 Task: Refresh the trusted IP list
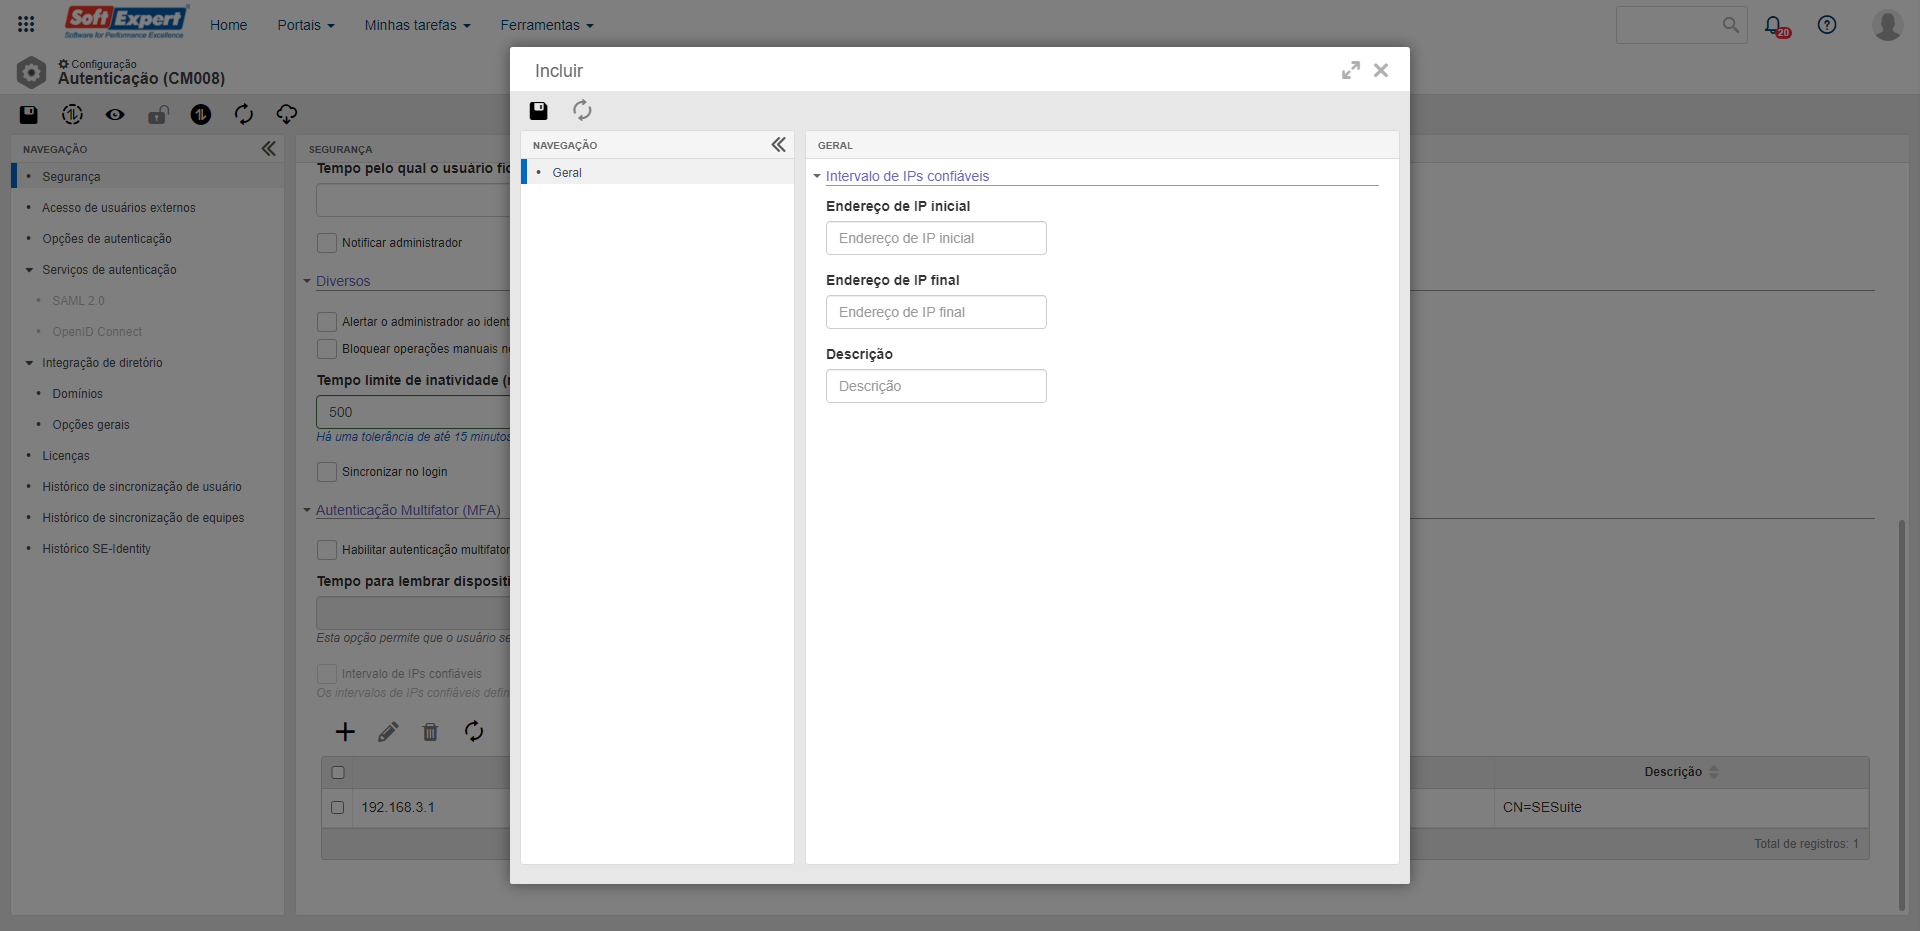(x=474, y=732)
